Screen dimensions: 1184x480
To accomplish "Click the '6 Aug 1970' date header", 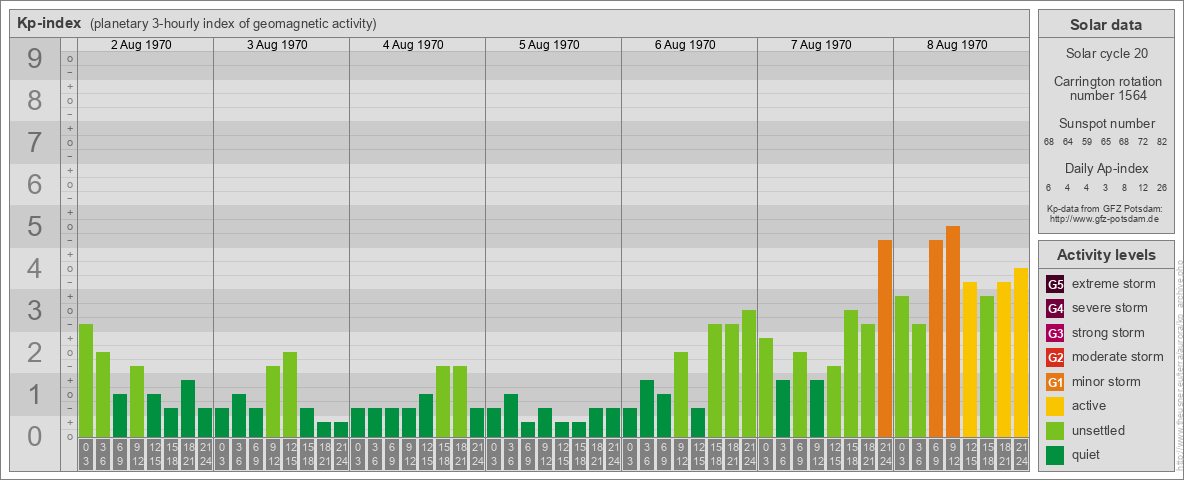I will tap(685, 45).
